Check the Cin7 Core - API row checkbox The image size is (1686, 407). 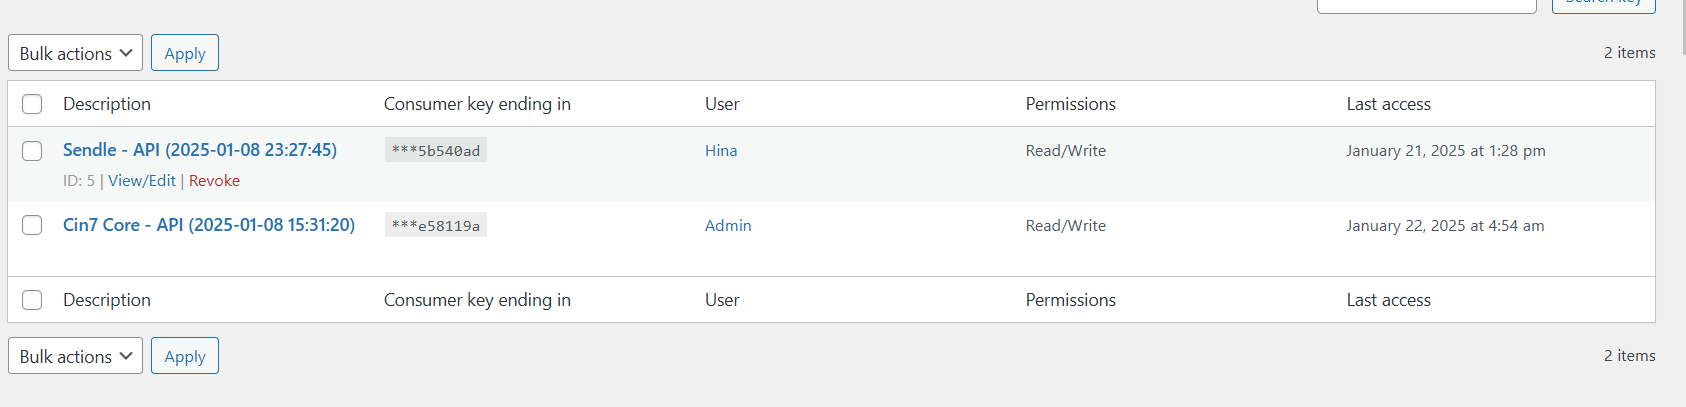tap(32, 225)
